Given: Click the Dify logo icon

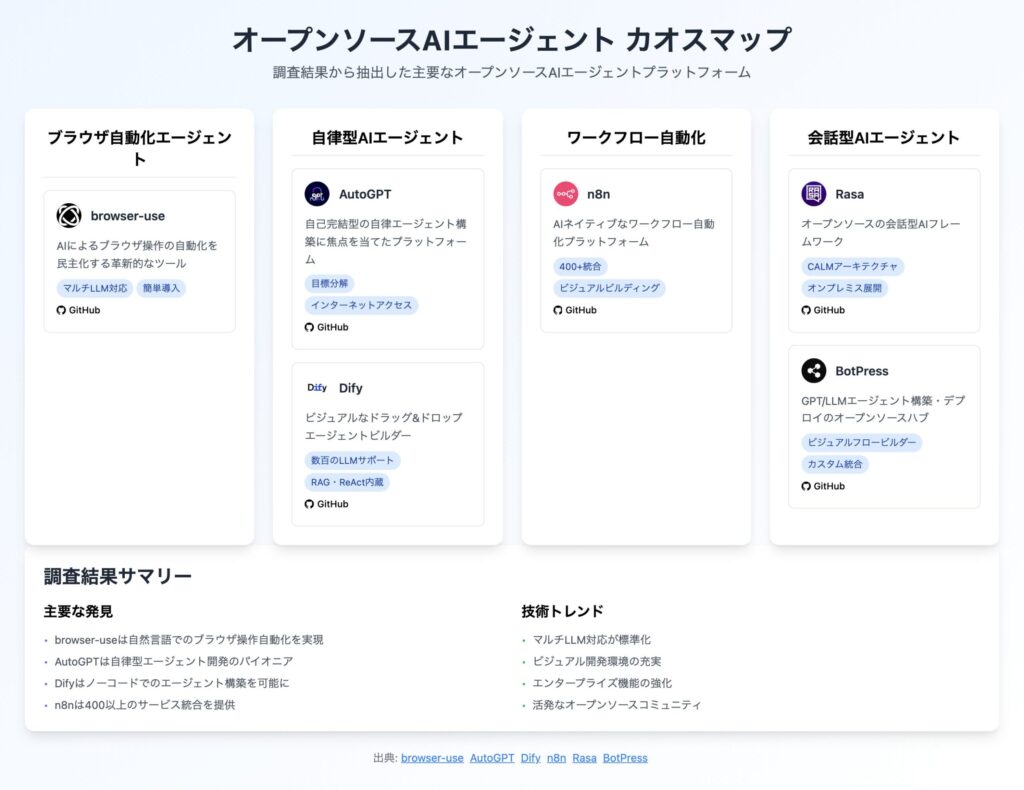Looking at the screenshot, I should (x=317, y=388).
